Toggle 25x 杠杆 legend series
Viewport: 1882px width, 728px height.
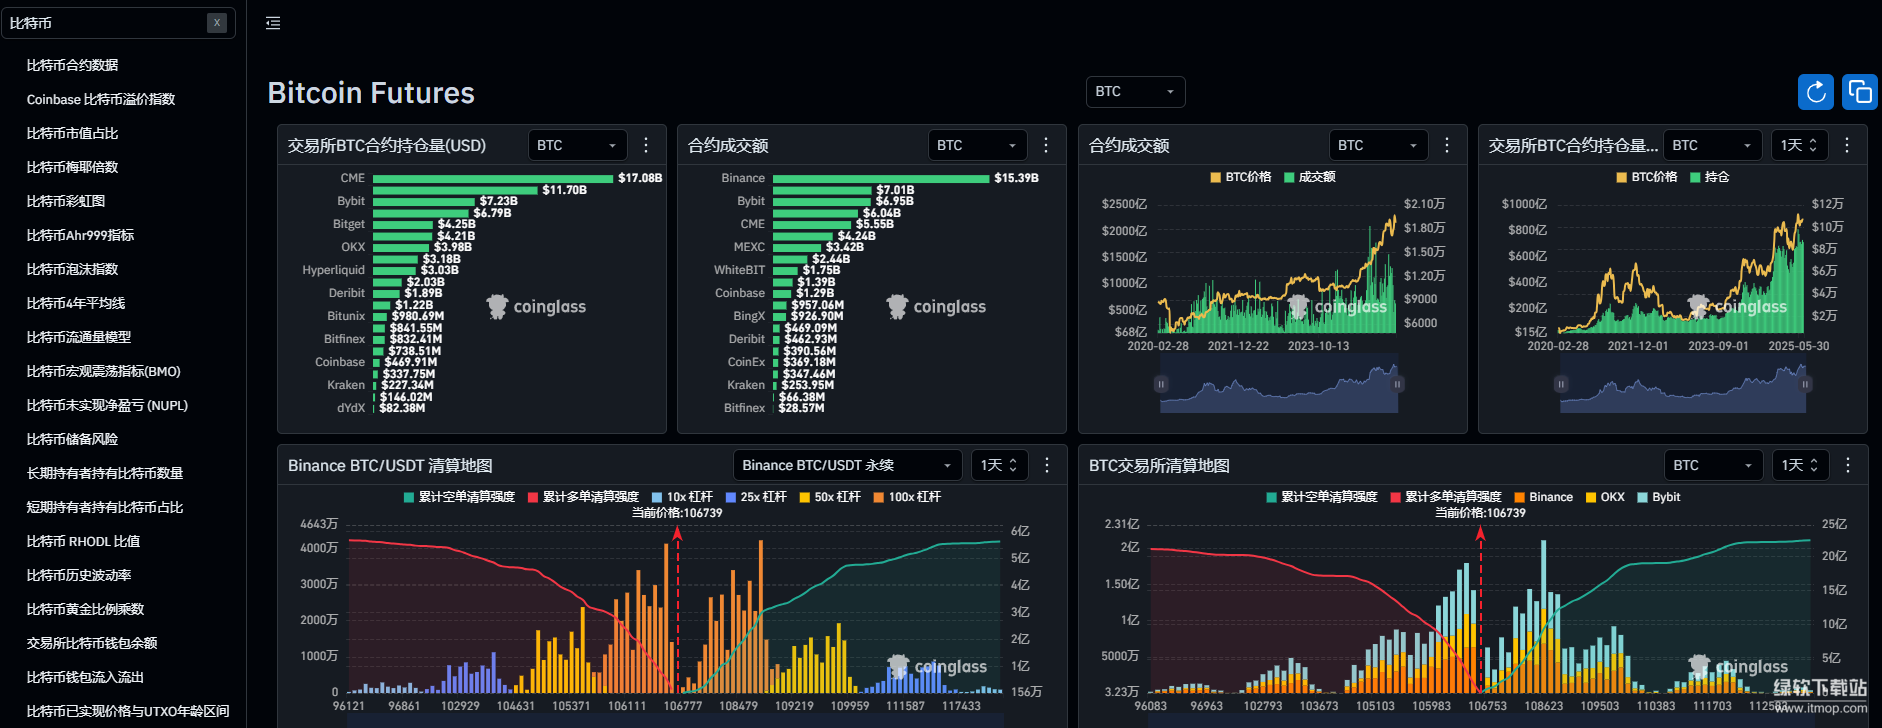coord(756,497)
